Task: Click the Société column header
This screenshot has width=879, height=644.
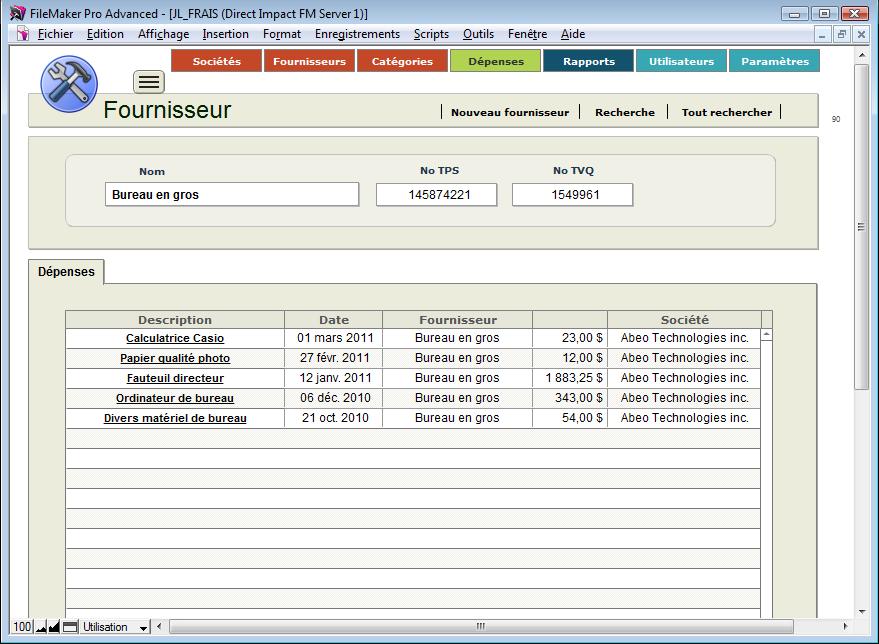Action: coord(684,319)
